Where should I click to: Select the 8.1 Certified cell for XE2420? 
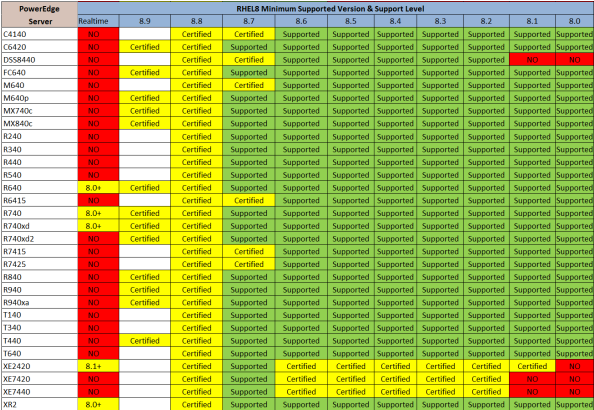(x=533, y=366)
